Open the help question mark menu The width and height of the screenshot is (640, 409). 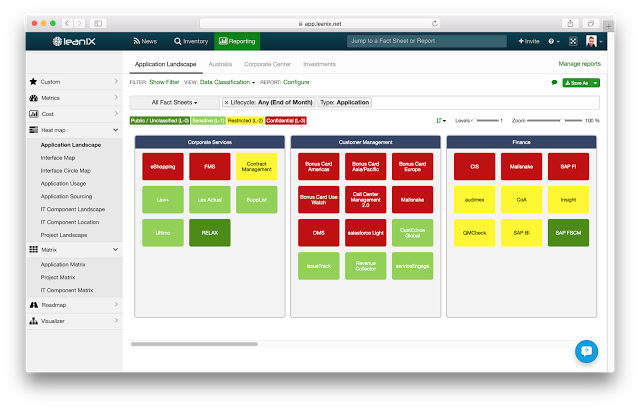point(554,41)
